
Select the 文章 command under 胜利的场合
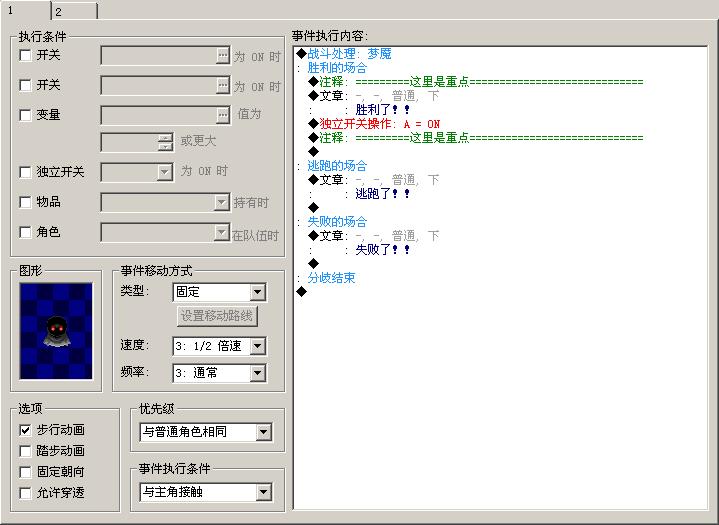click(x=374, y=96)
